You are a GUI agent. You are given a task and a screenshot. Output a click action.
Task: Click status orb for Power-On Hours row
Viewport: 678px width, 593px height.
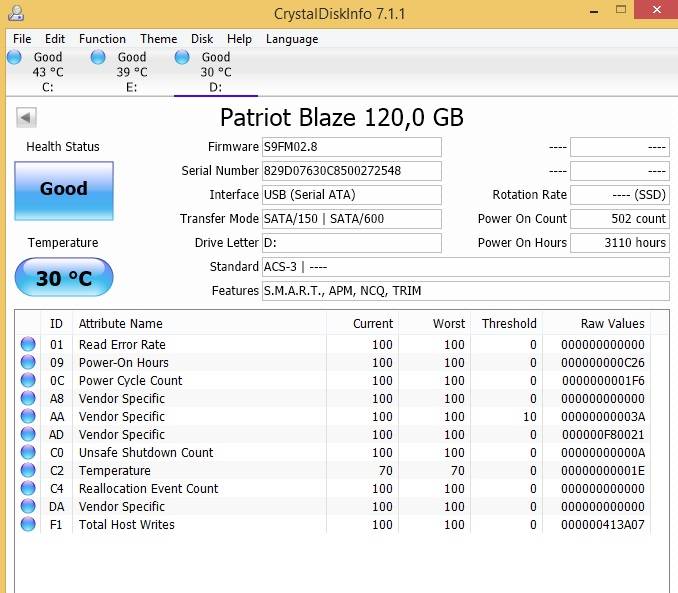[x=28, y=362]
